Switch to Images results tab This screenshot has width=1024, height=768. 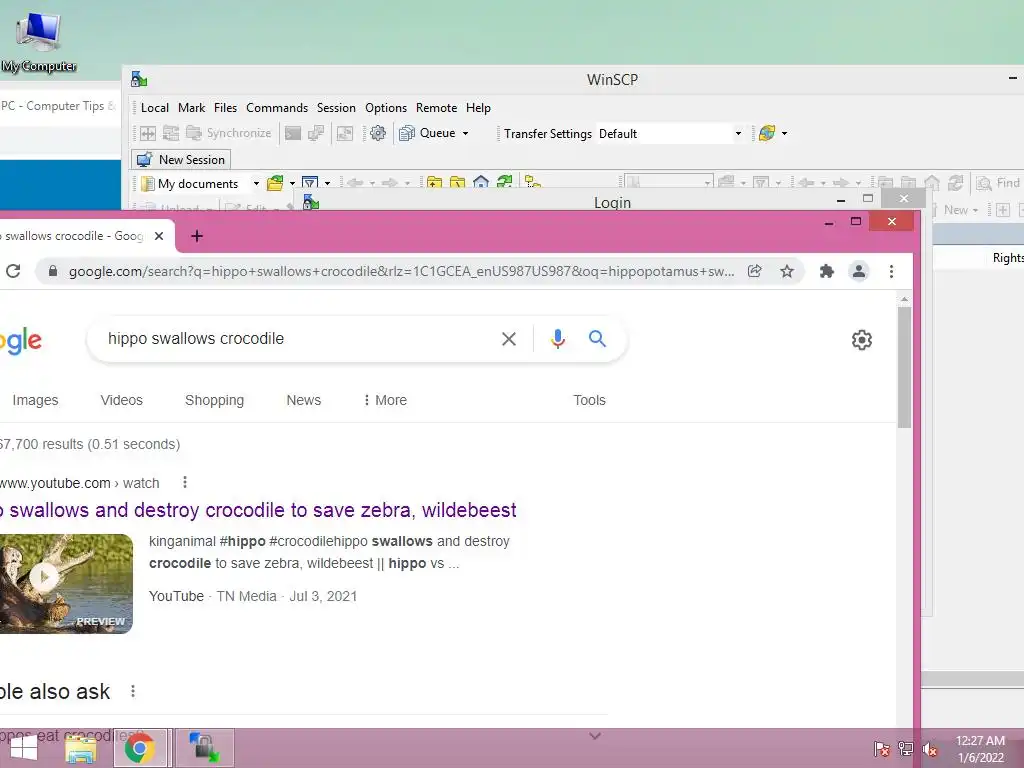(x=35, y=400)
